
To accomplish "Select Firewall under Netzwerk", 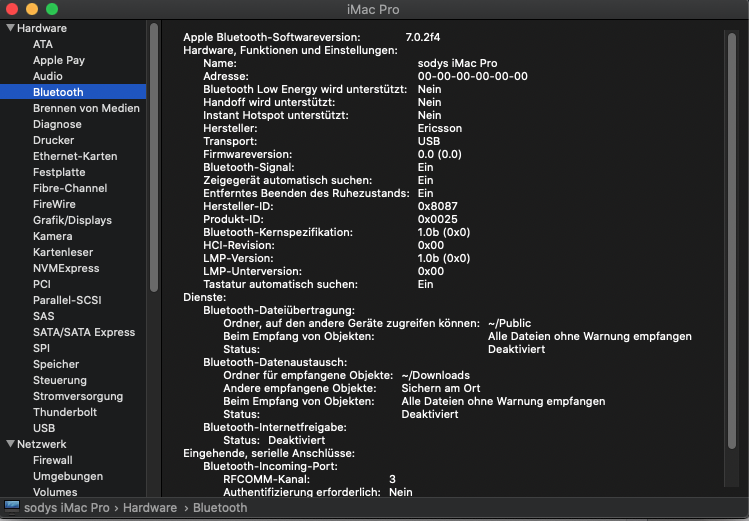I will click(53, 460).
